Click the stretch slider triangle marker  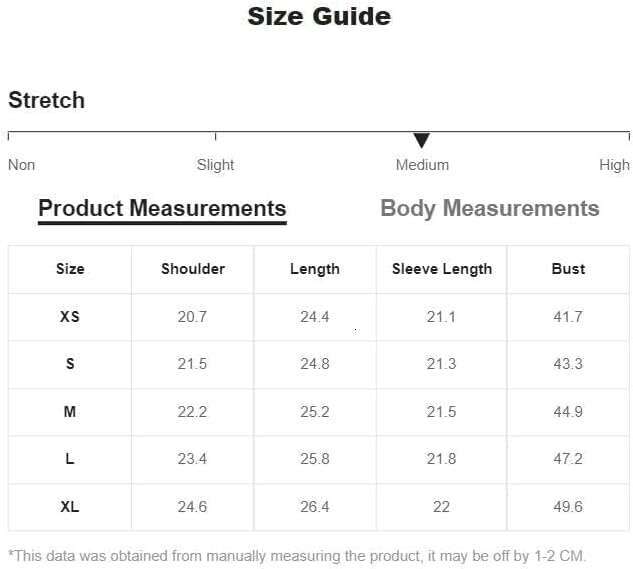[x=421, y=140]
